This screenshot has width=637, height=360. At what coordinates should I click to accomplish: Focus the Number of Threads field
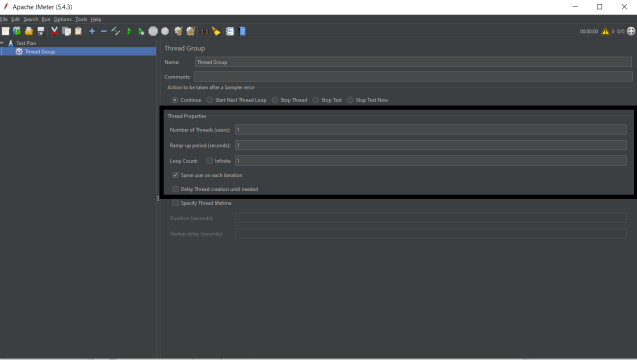431,130
